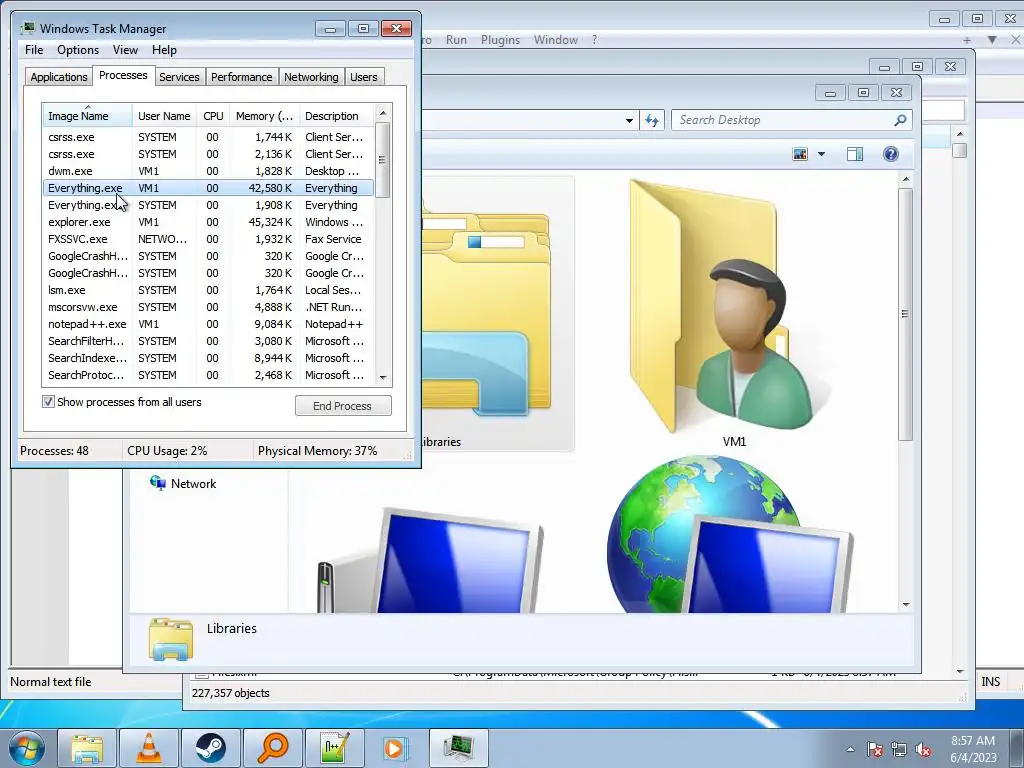Image resolution: width=1024 pixels, height=768 pixels.
Task: Select Everything.exe row owned by SYSTEM
Action: click(x=208, y=205)
